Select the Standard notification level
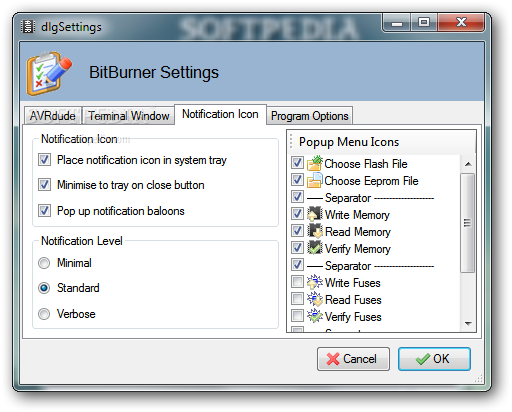This screenshot has width=512, height=412. coord(44,288)
